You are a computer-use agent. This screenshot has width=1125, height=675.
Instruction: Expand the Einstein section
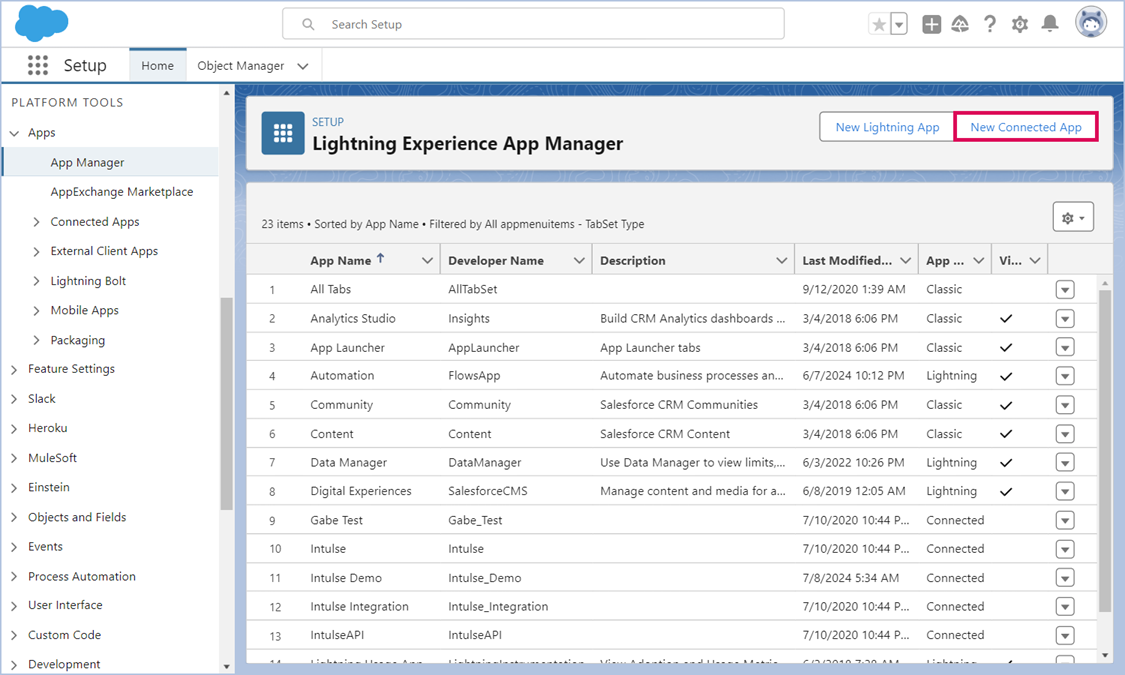point(14,488)
